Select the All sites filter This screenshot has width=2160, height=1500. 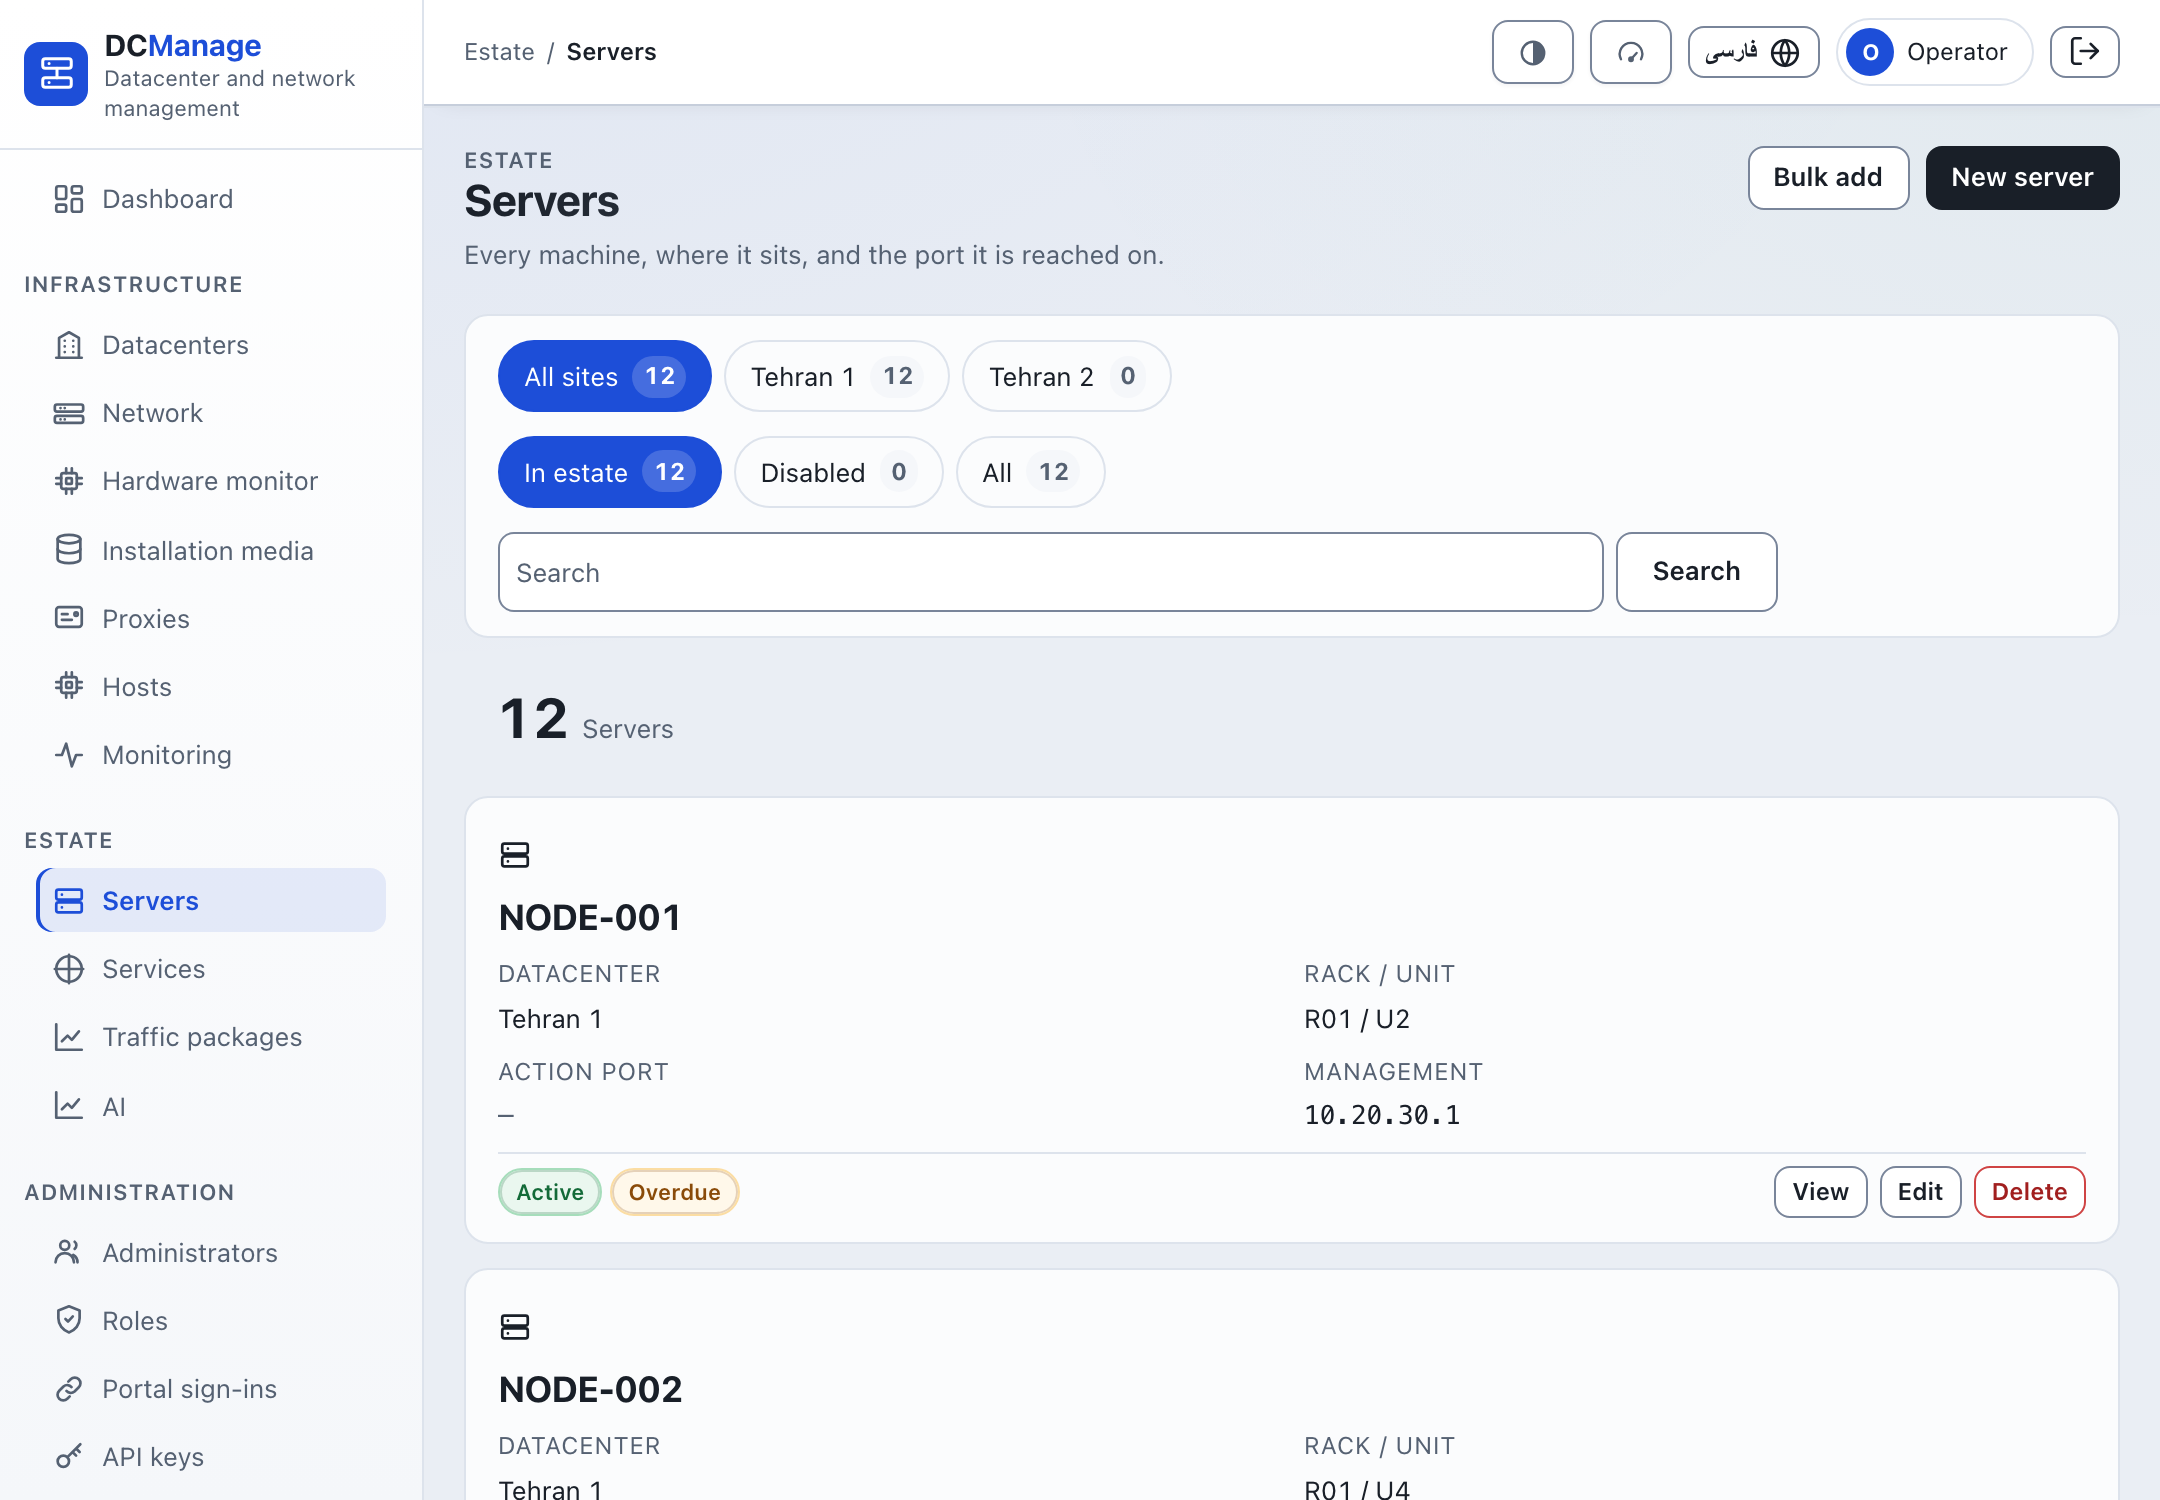(604, 376)
